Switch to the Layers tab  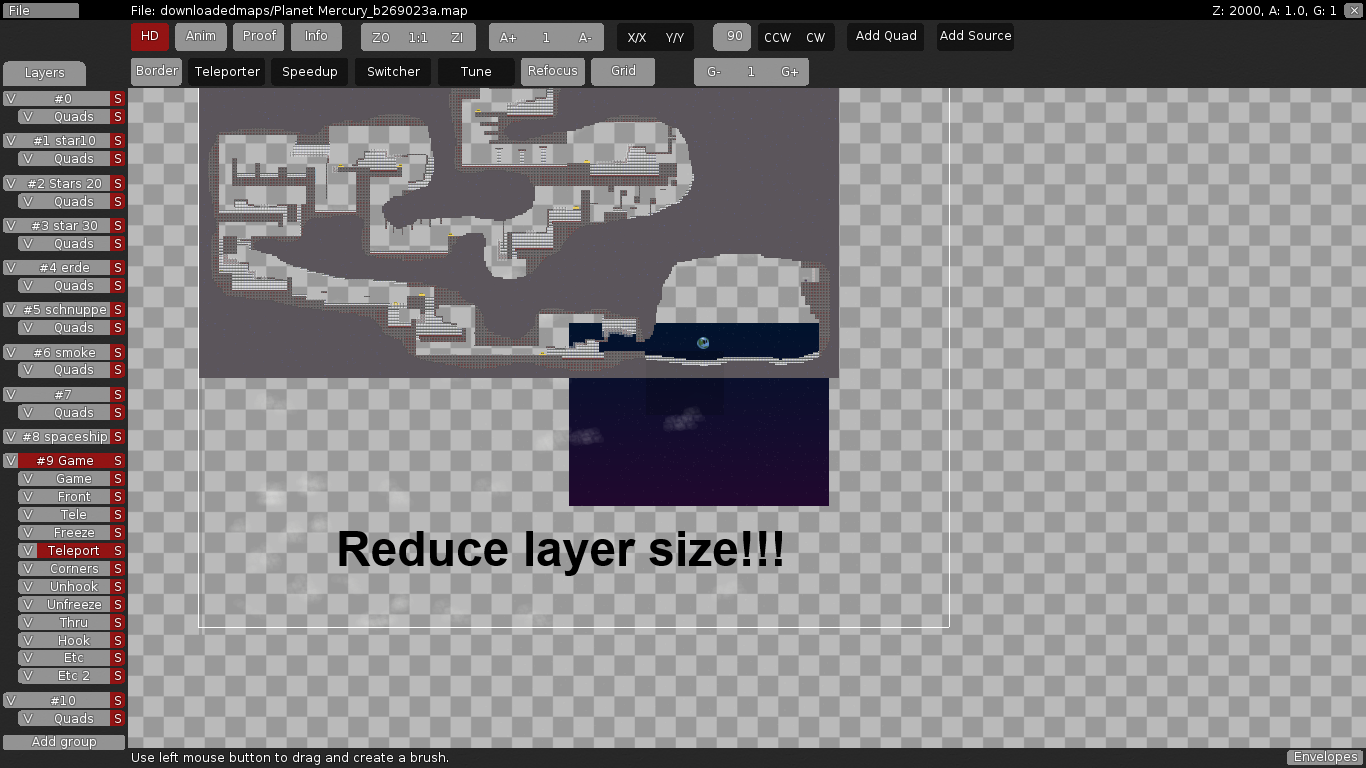coord(44,73)
